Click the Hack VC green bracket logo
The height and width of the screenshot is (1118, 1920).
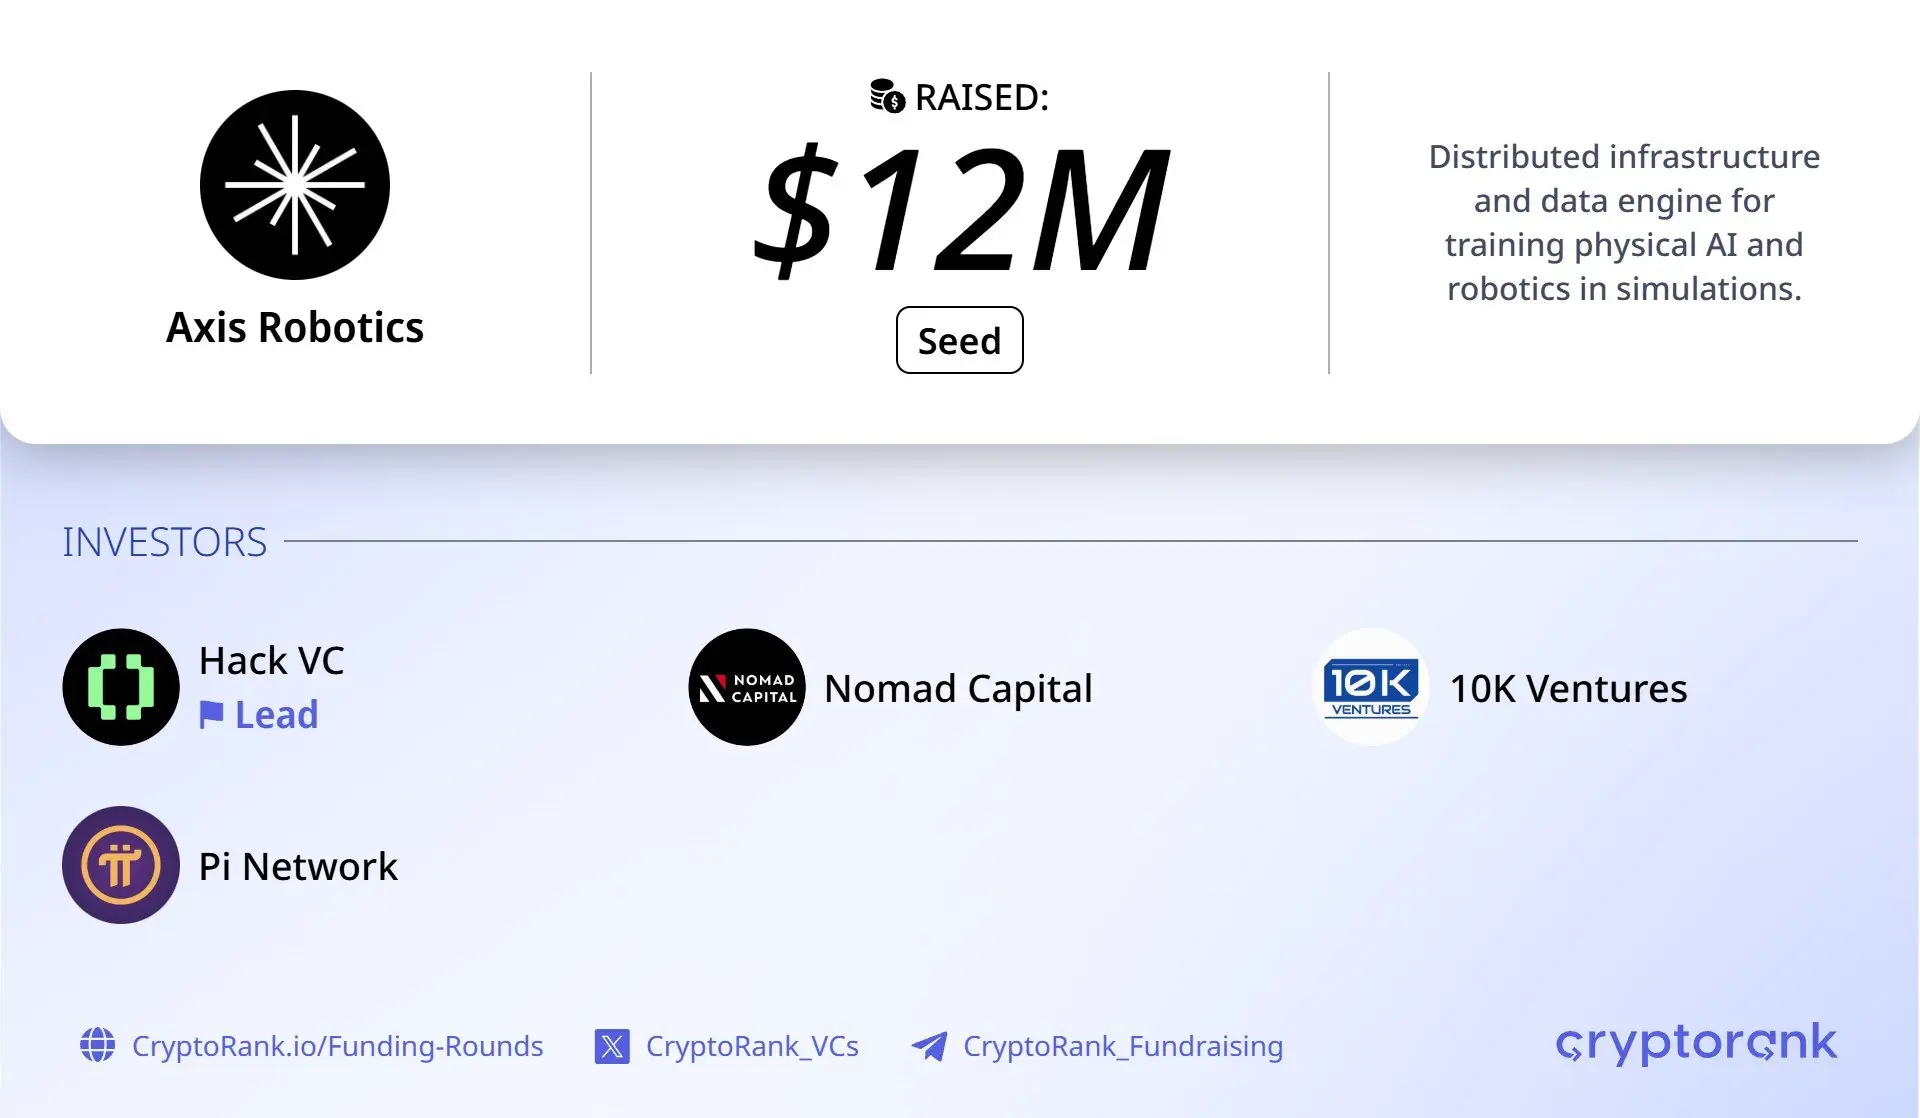coord(121,687)
